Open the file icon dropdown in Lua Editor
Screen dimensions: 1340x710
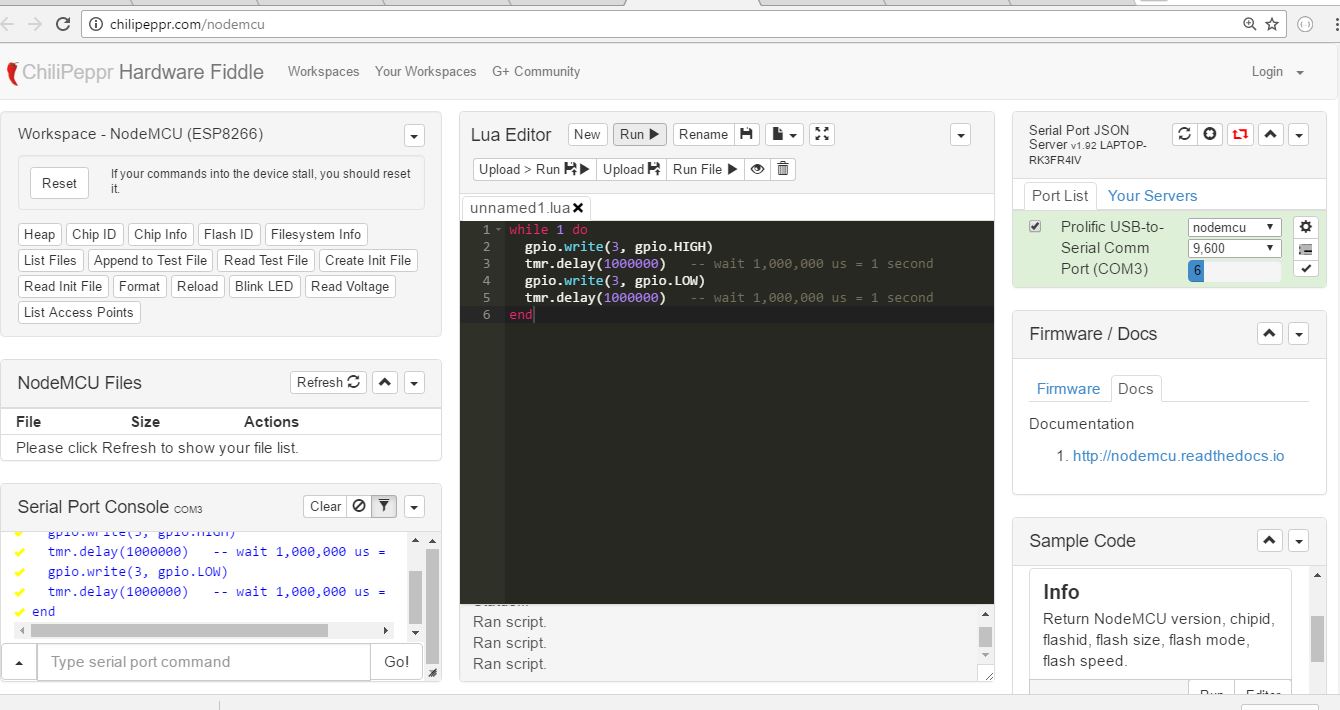tap(784, 134)
